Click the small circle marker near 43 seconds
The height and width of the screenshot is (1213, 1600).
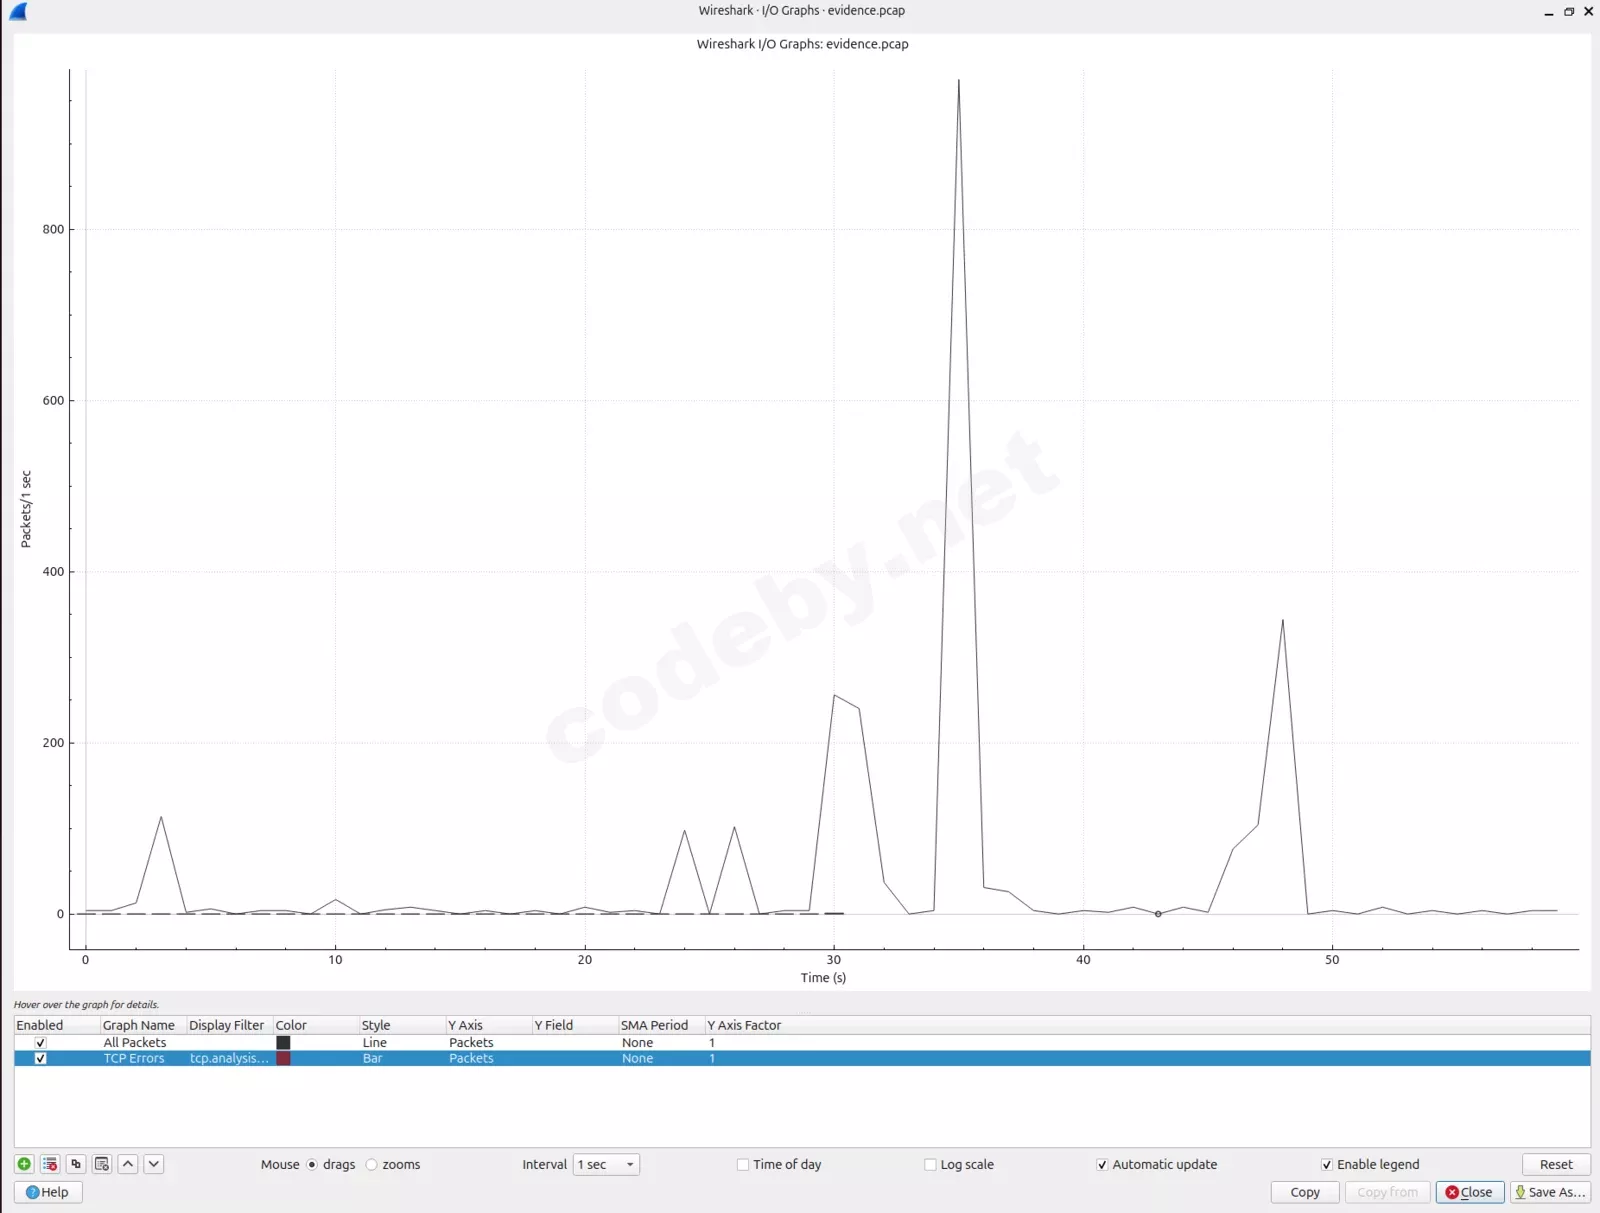click(1158, 914)
